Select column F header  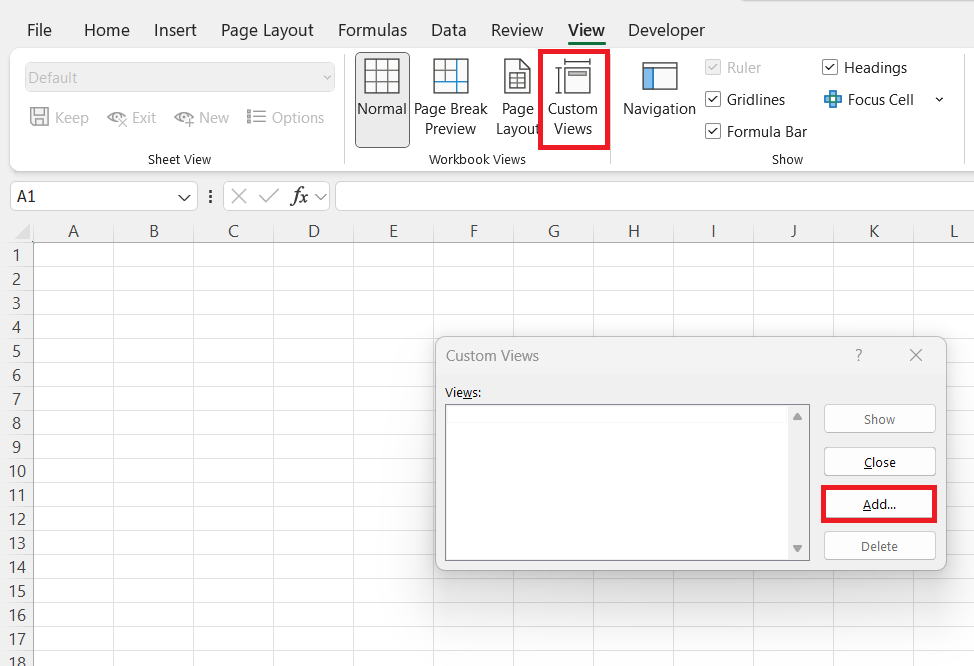coord(474,232)
